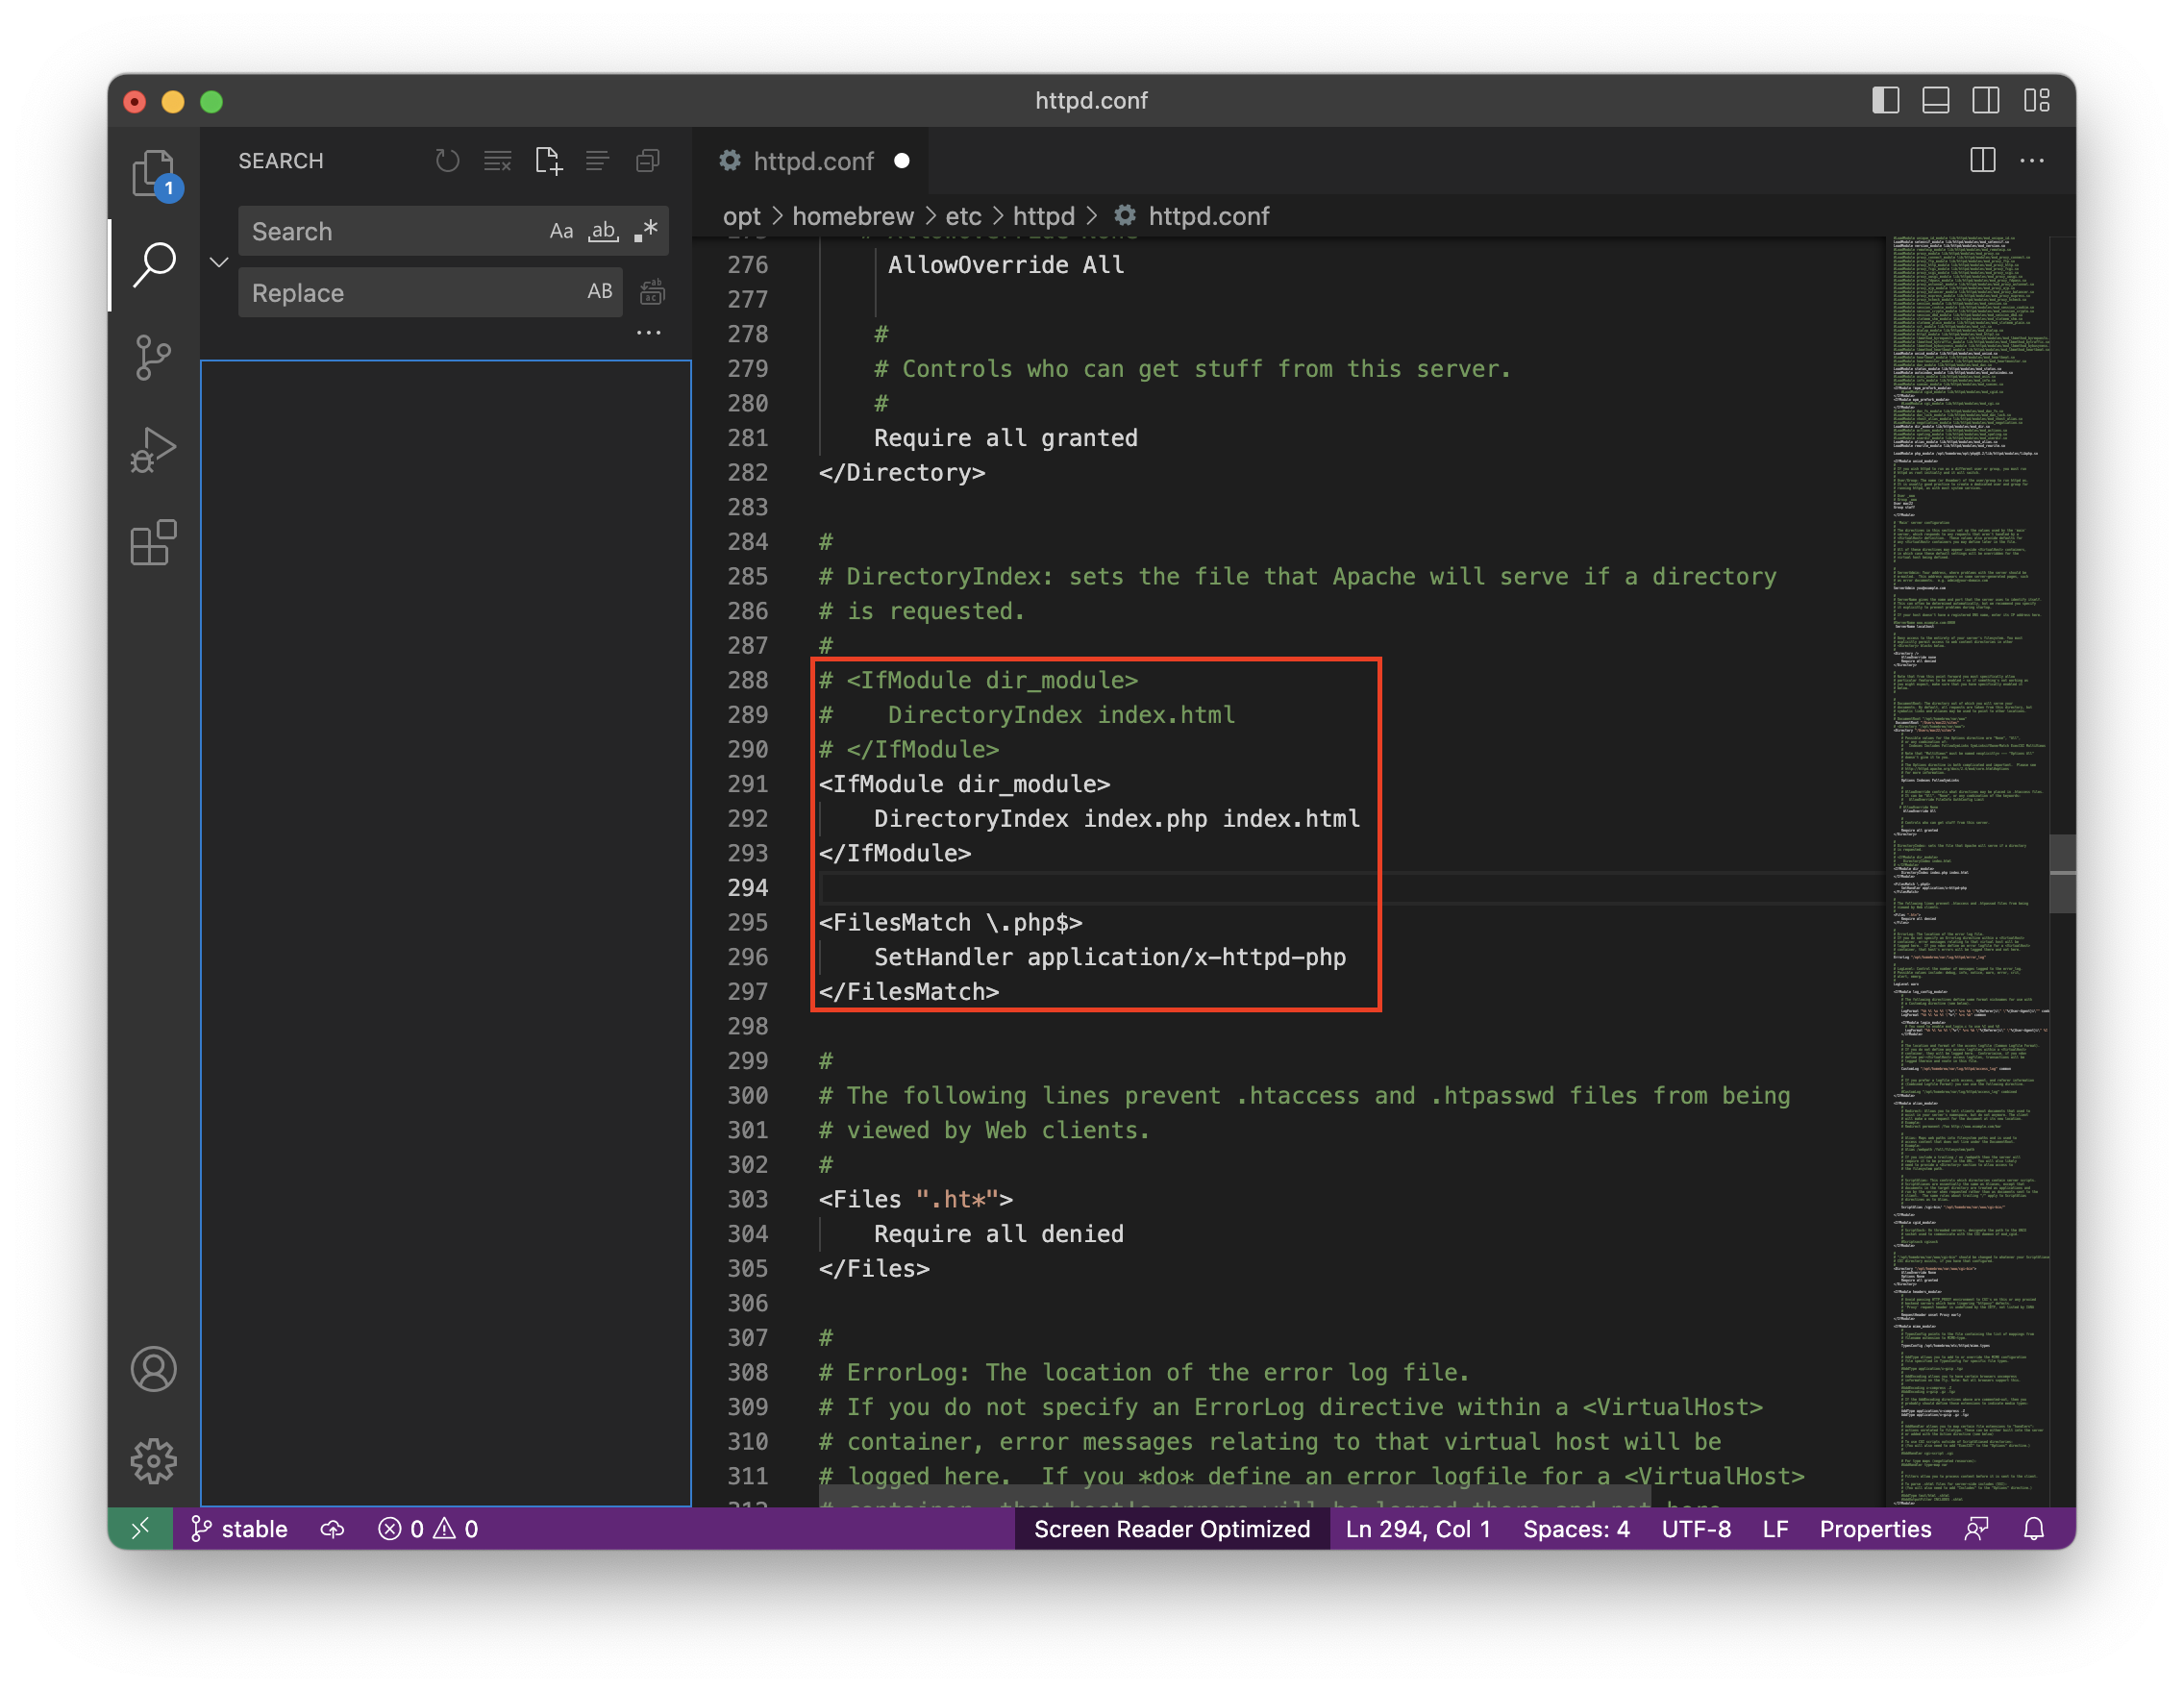The height and width of the screenshot is (1692, 2184).
Task: Open the Explorer view in activity bar
Action: click(x=153, y=173)
